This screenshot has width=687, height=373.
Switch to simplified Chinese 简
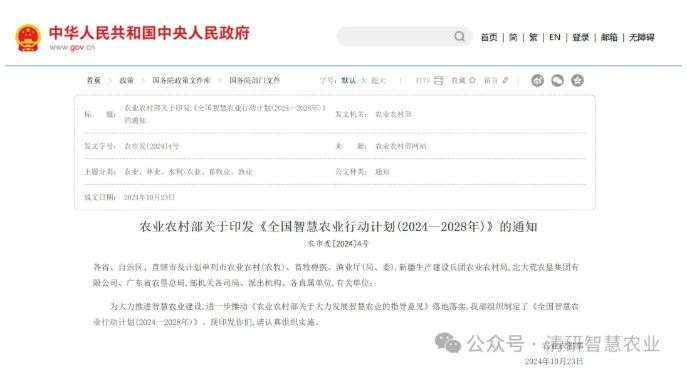pyautogui.click(x=513, y=37)
